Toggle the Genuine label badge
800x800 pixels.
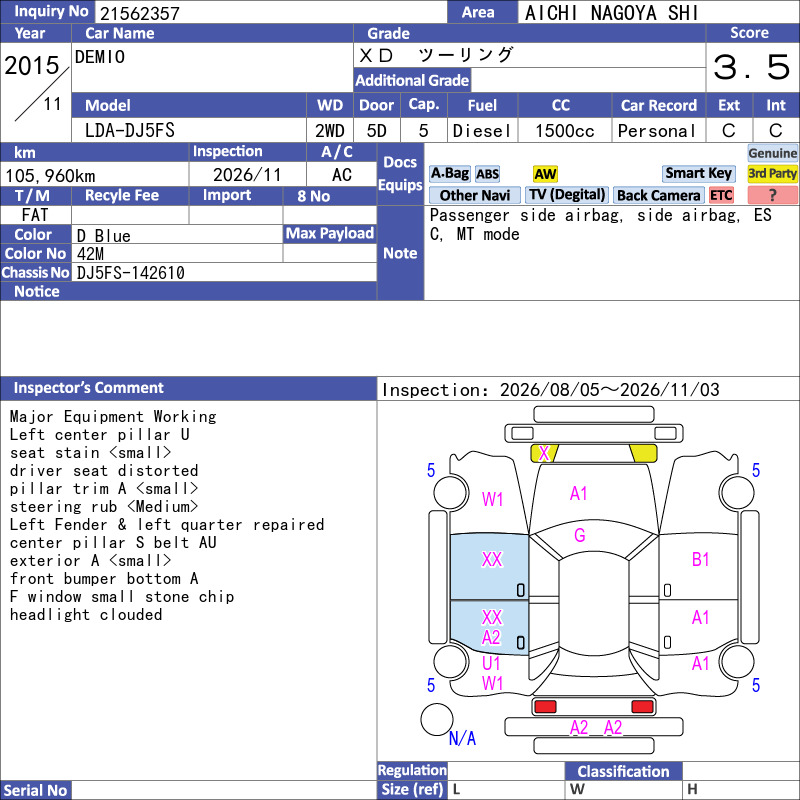772,153
